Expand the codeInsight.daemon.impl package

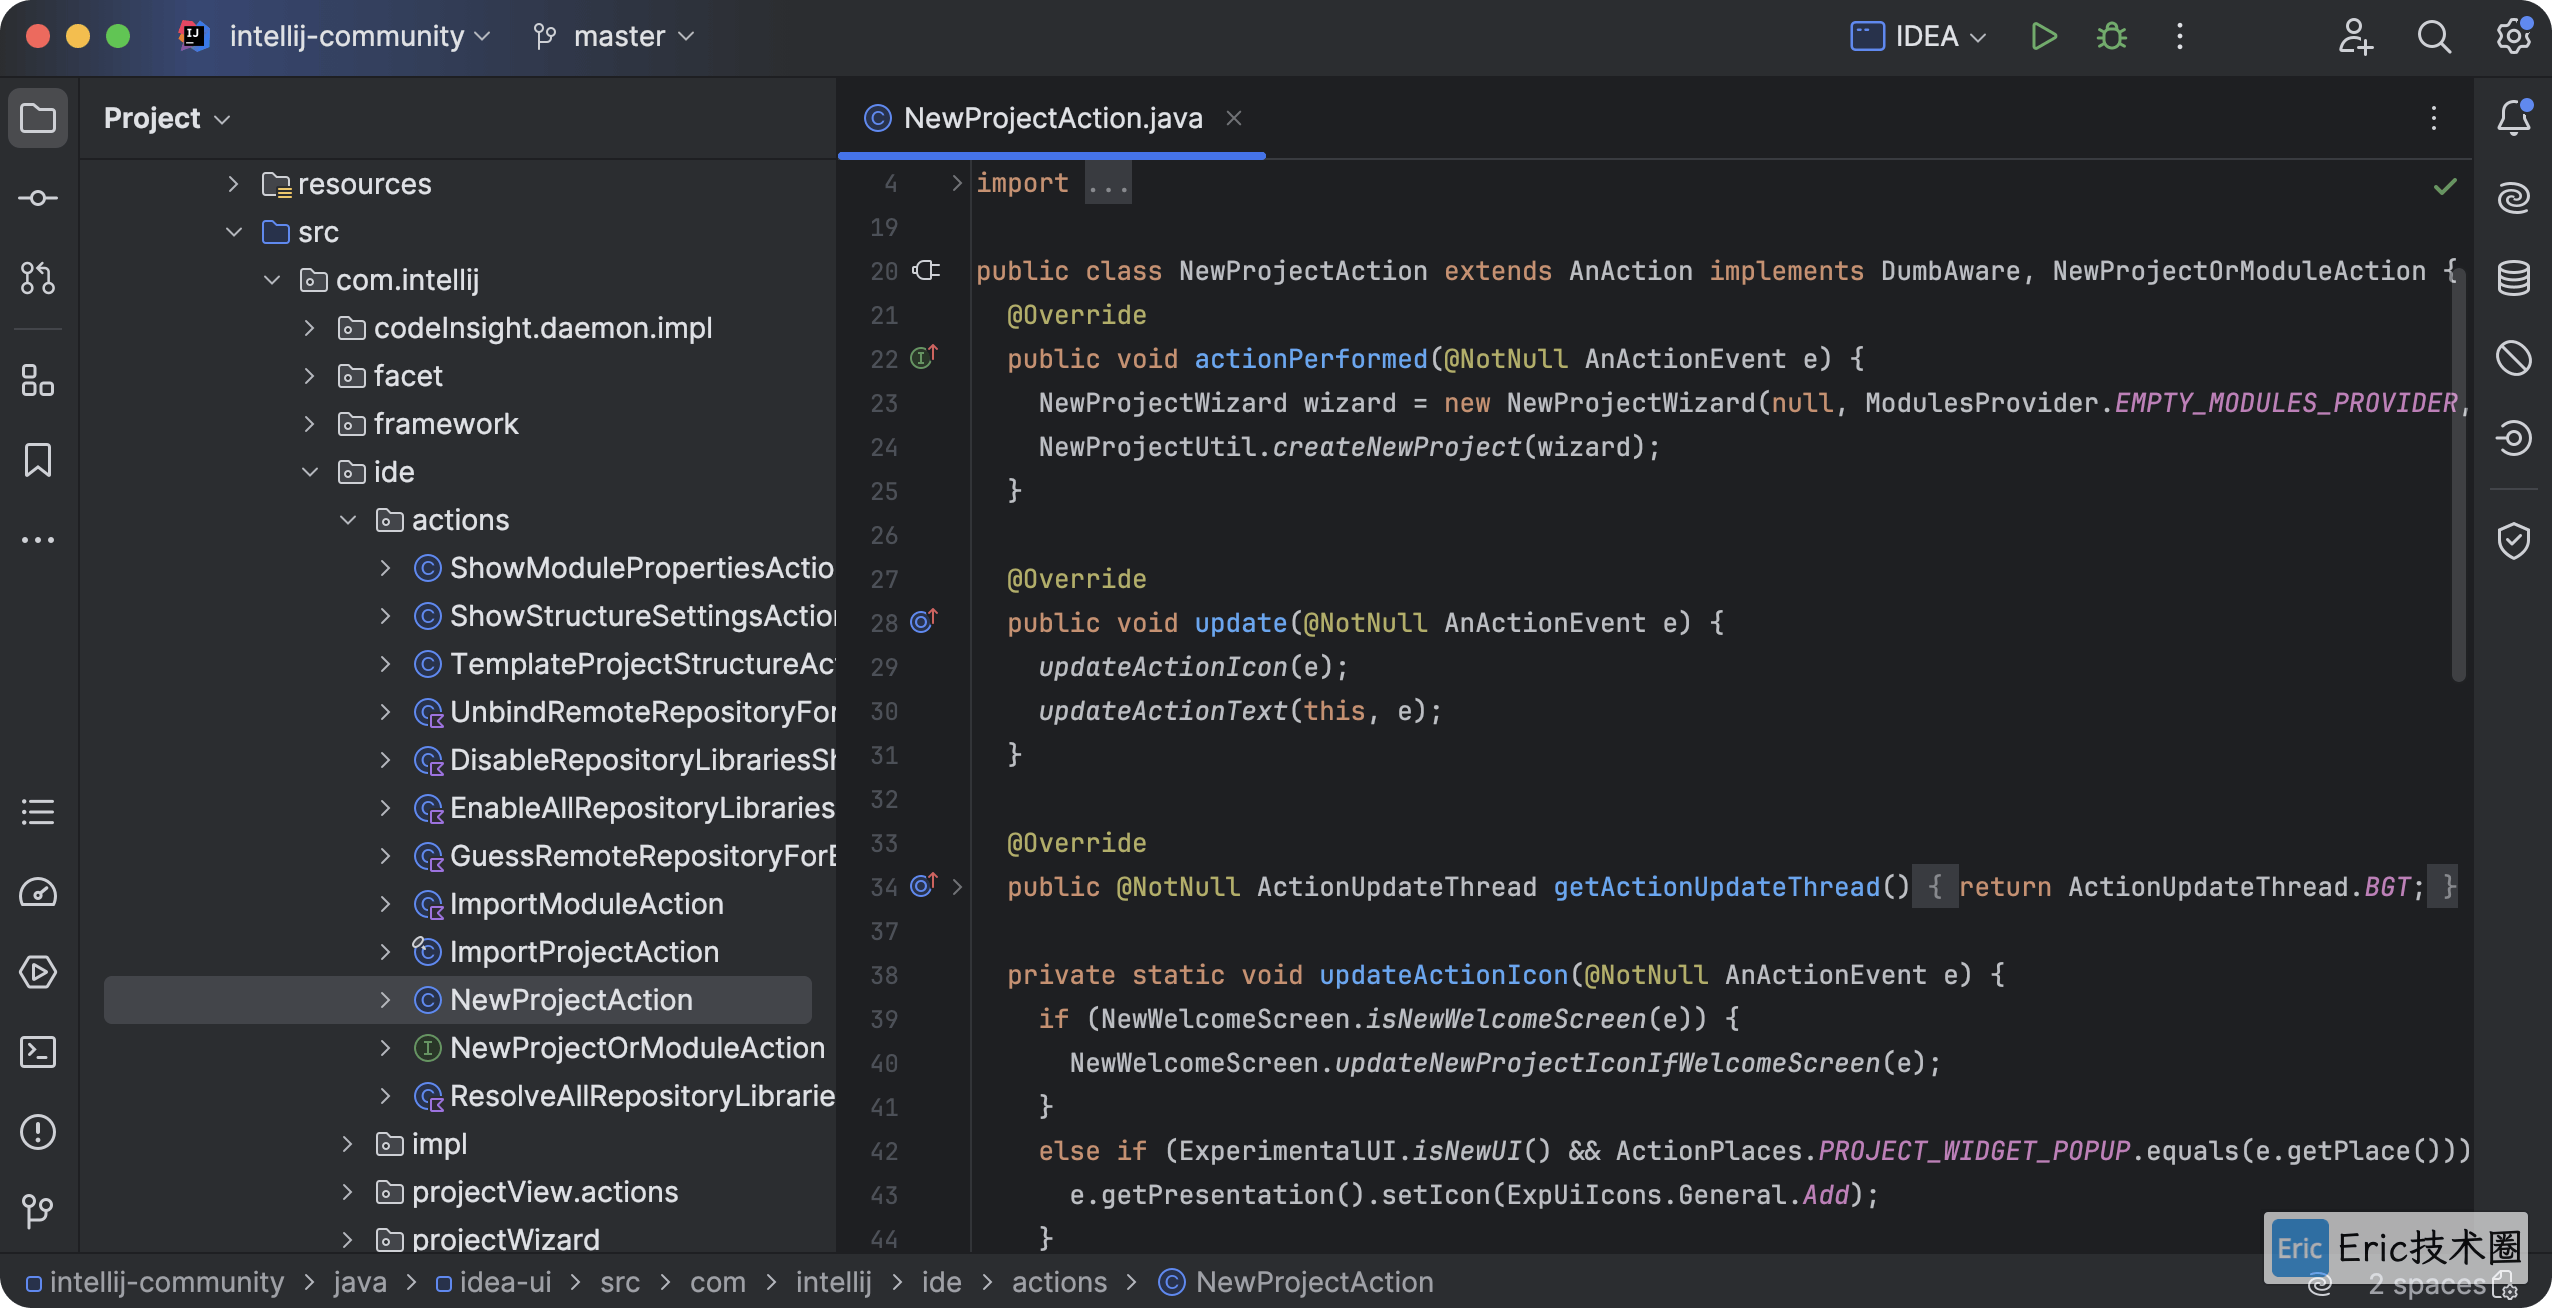coord(309,328)
